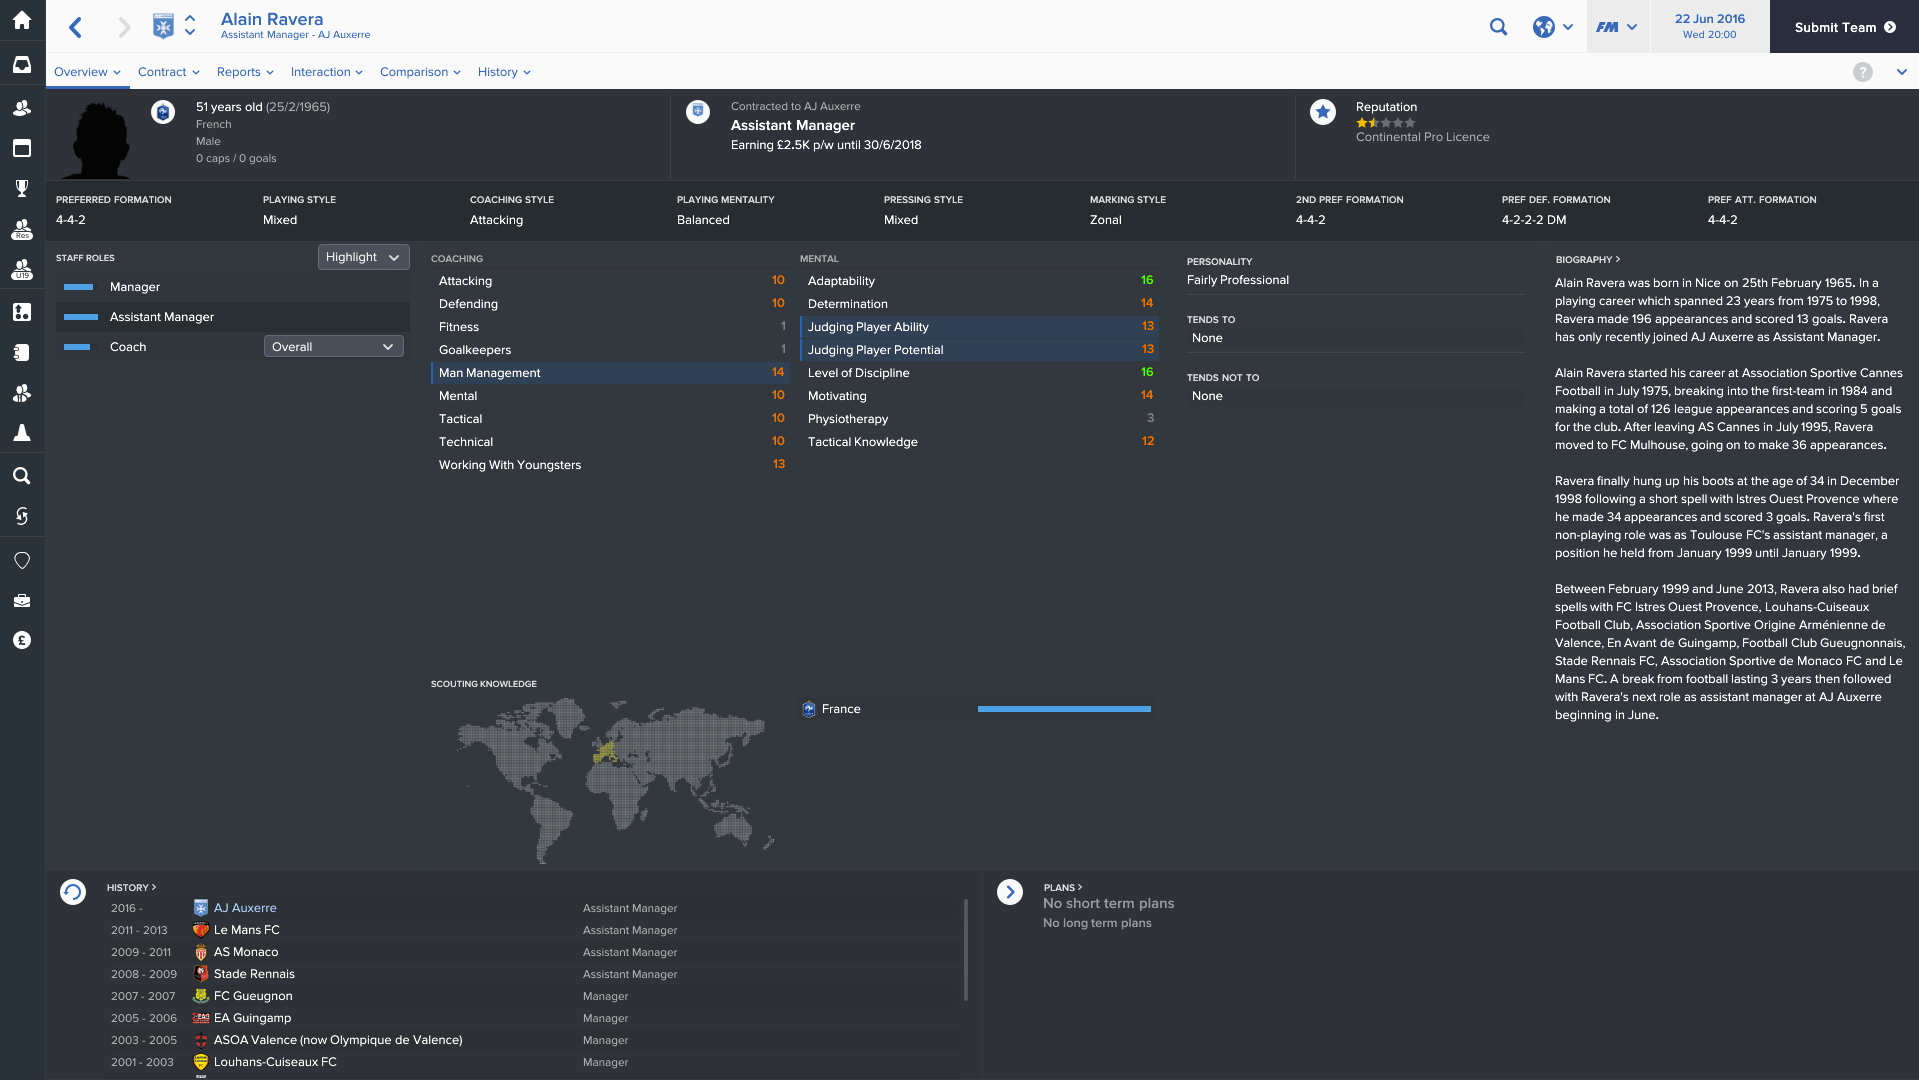Viewport: 1919px width, 1080px height.
Task: Open the Highlight dropdown
Action: click(x=364, y=257)
